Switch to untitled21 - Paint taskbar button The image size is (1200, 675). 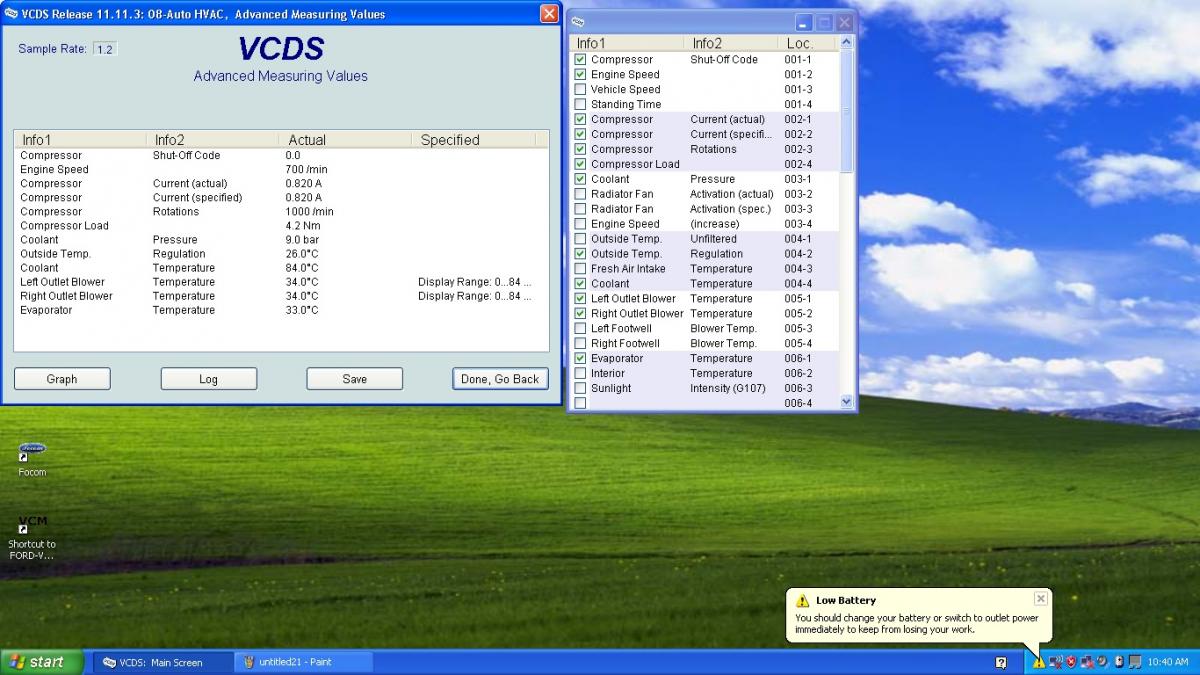click(304, 662)
